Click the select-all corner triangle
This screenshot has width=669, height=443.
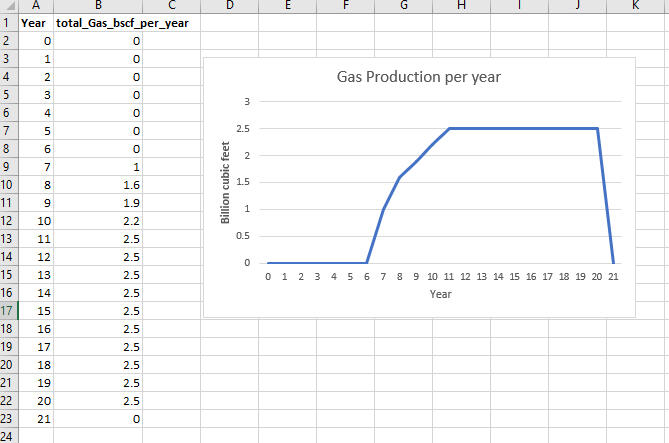[9, 6]
